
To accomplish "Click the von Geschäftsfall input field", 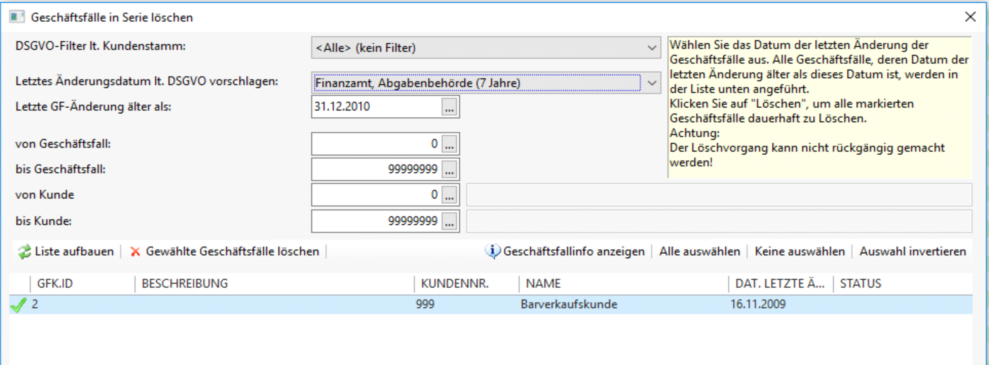I will pyautogui.click(x=377, y=144).
